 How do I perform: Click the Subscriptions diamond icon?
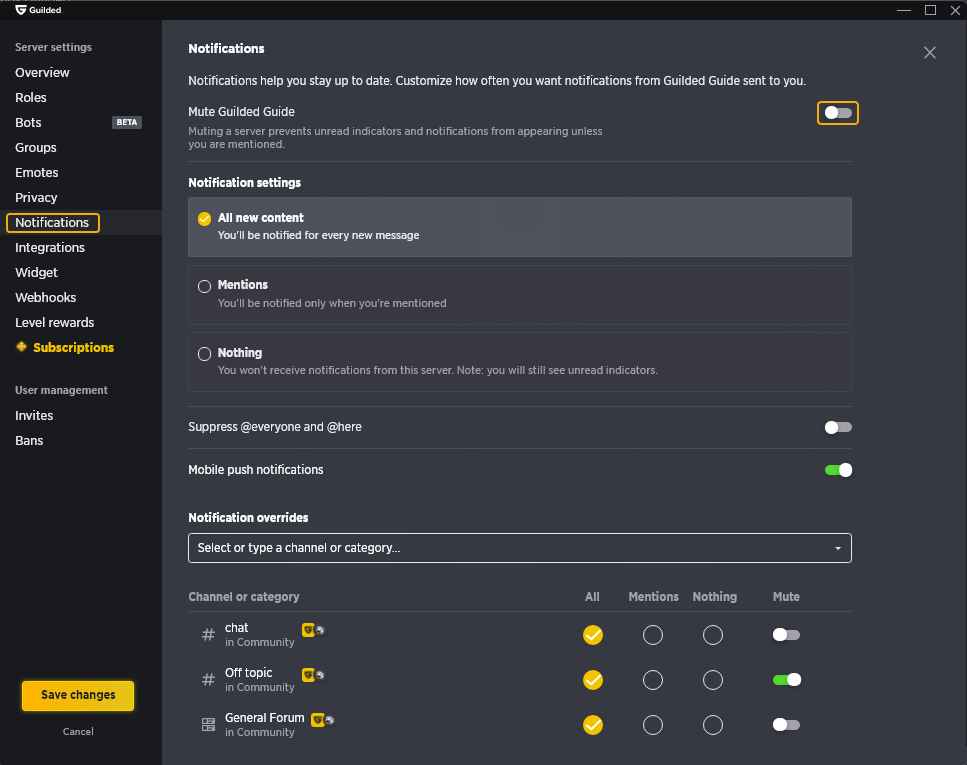pos(22,347)
